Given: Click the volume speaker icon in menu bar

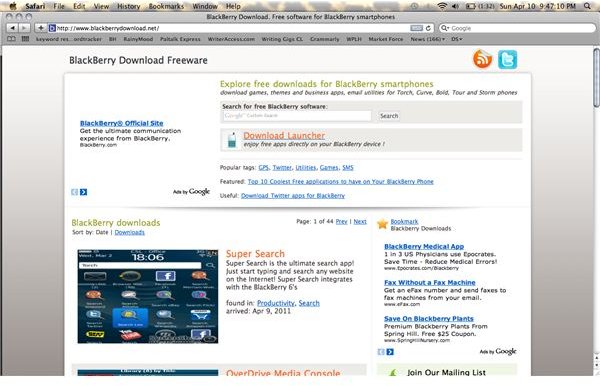Looking at the screenshot, I should coord(455,6).
